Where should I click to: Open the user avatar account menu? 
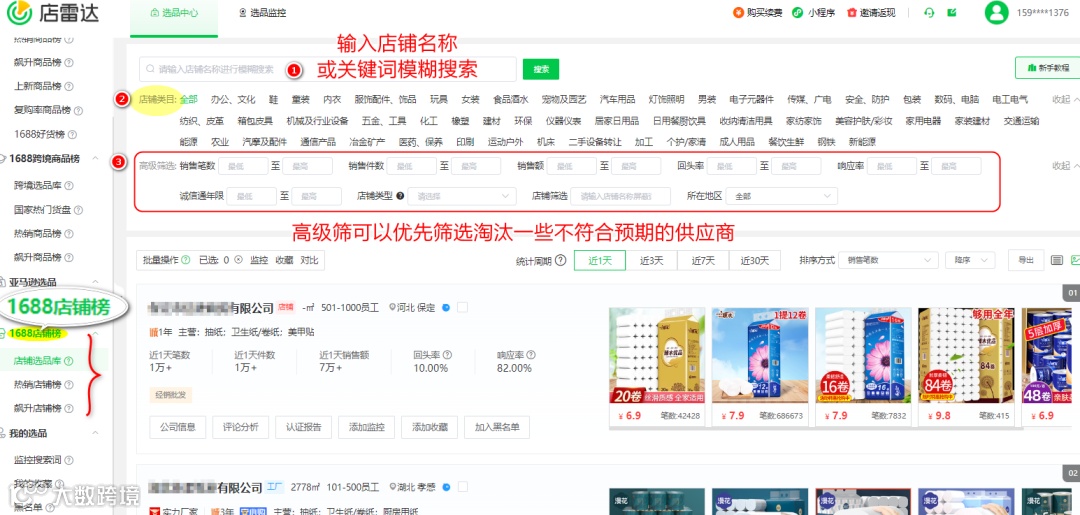click(x=996, y=12)
